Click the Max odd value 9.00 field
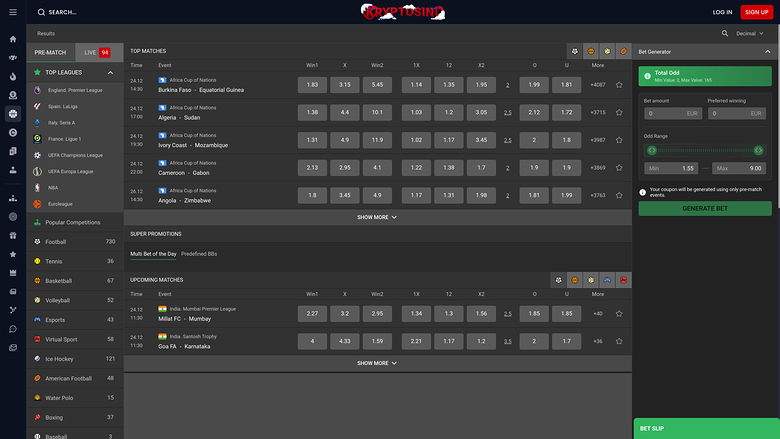 click(x=739, y=168)
